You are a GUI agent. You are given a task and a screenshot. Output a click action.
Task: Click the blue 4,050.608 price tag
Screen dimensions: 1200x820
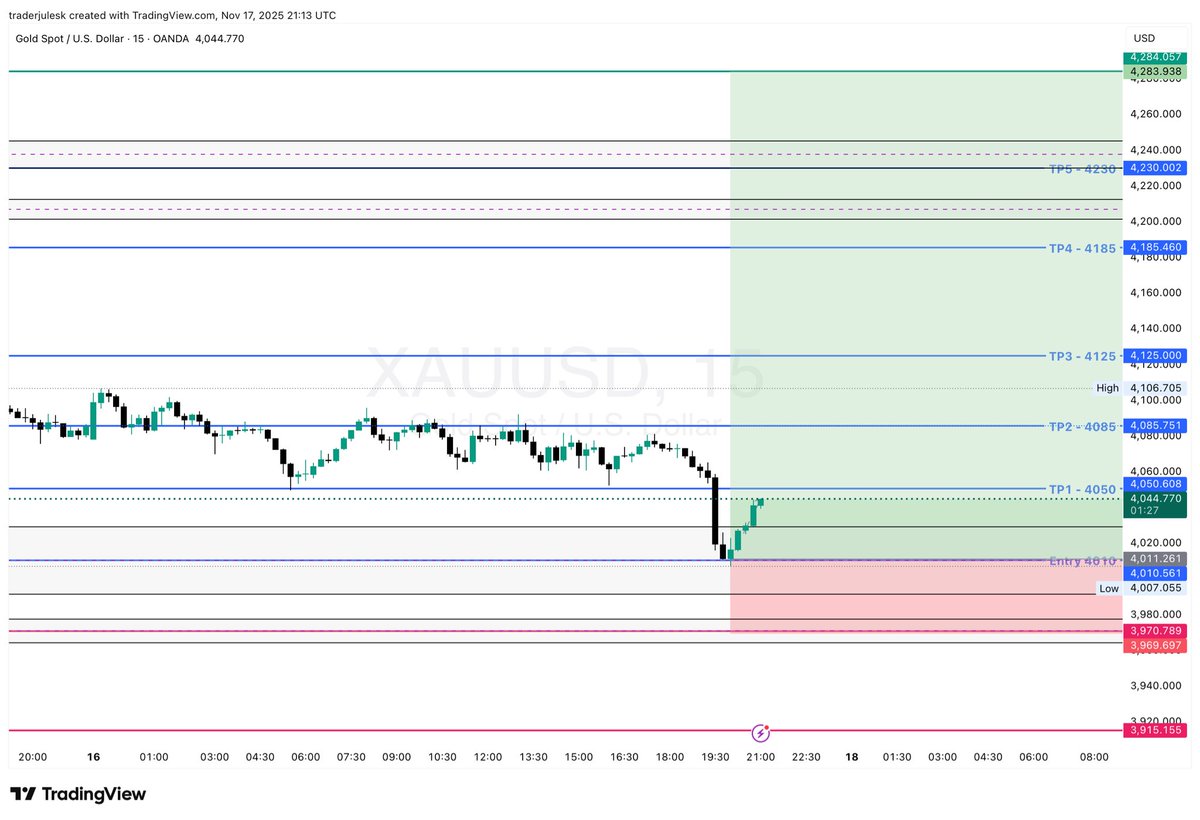[1155, 484]
